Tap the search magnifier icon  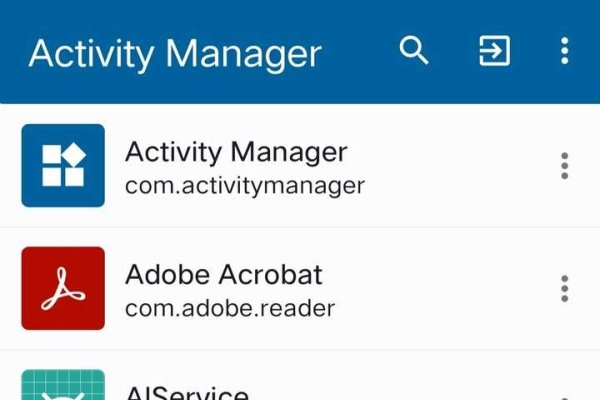(414, 50)
